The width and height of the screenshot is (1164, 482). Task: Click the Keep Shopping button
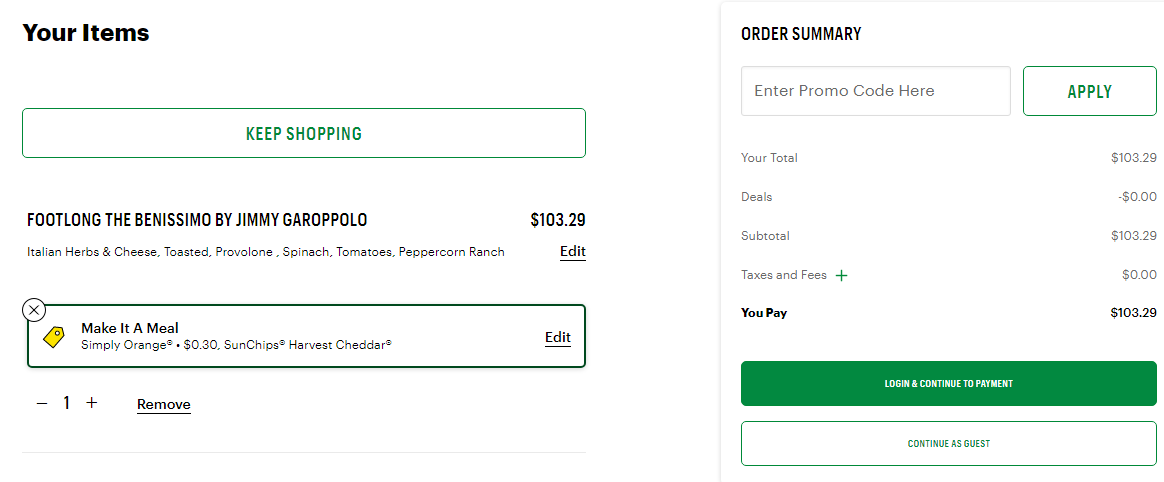[x=304, y=133]
